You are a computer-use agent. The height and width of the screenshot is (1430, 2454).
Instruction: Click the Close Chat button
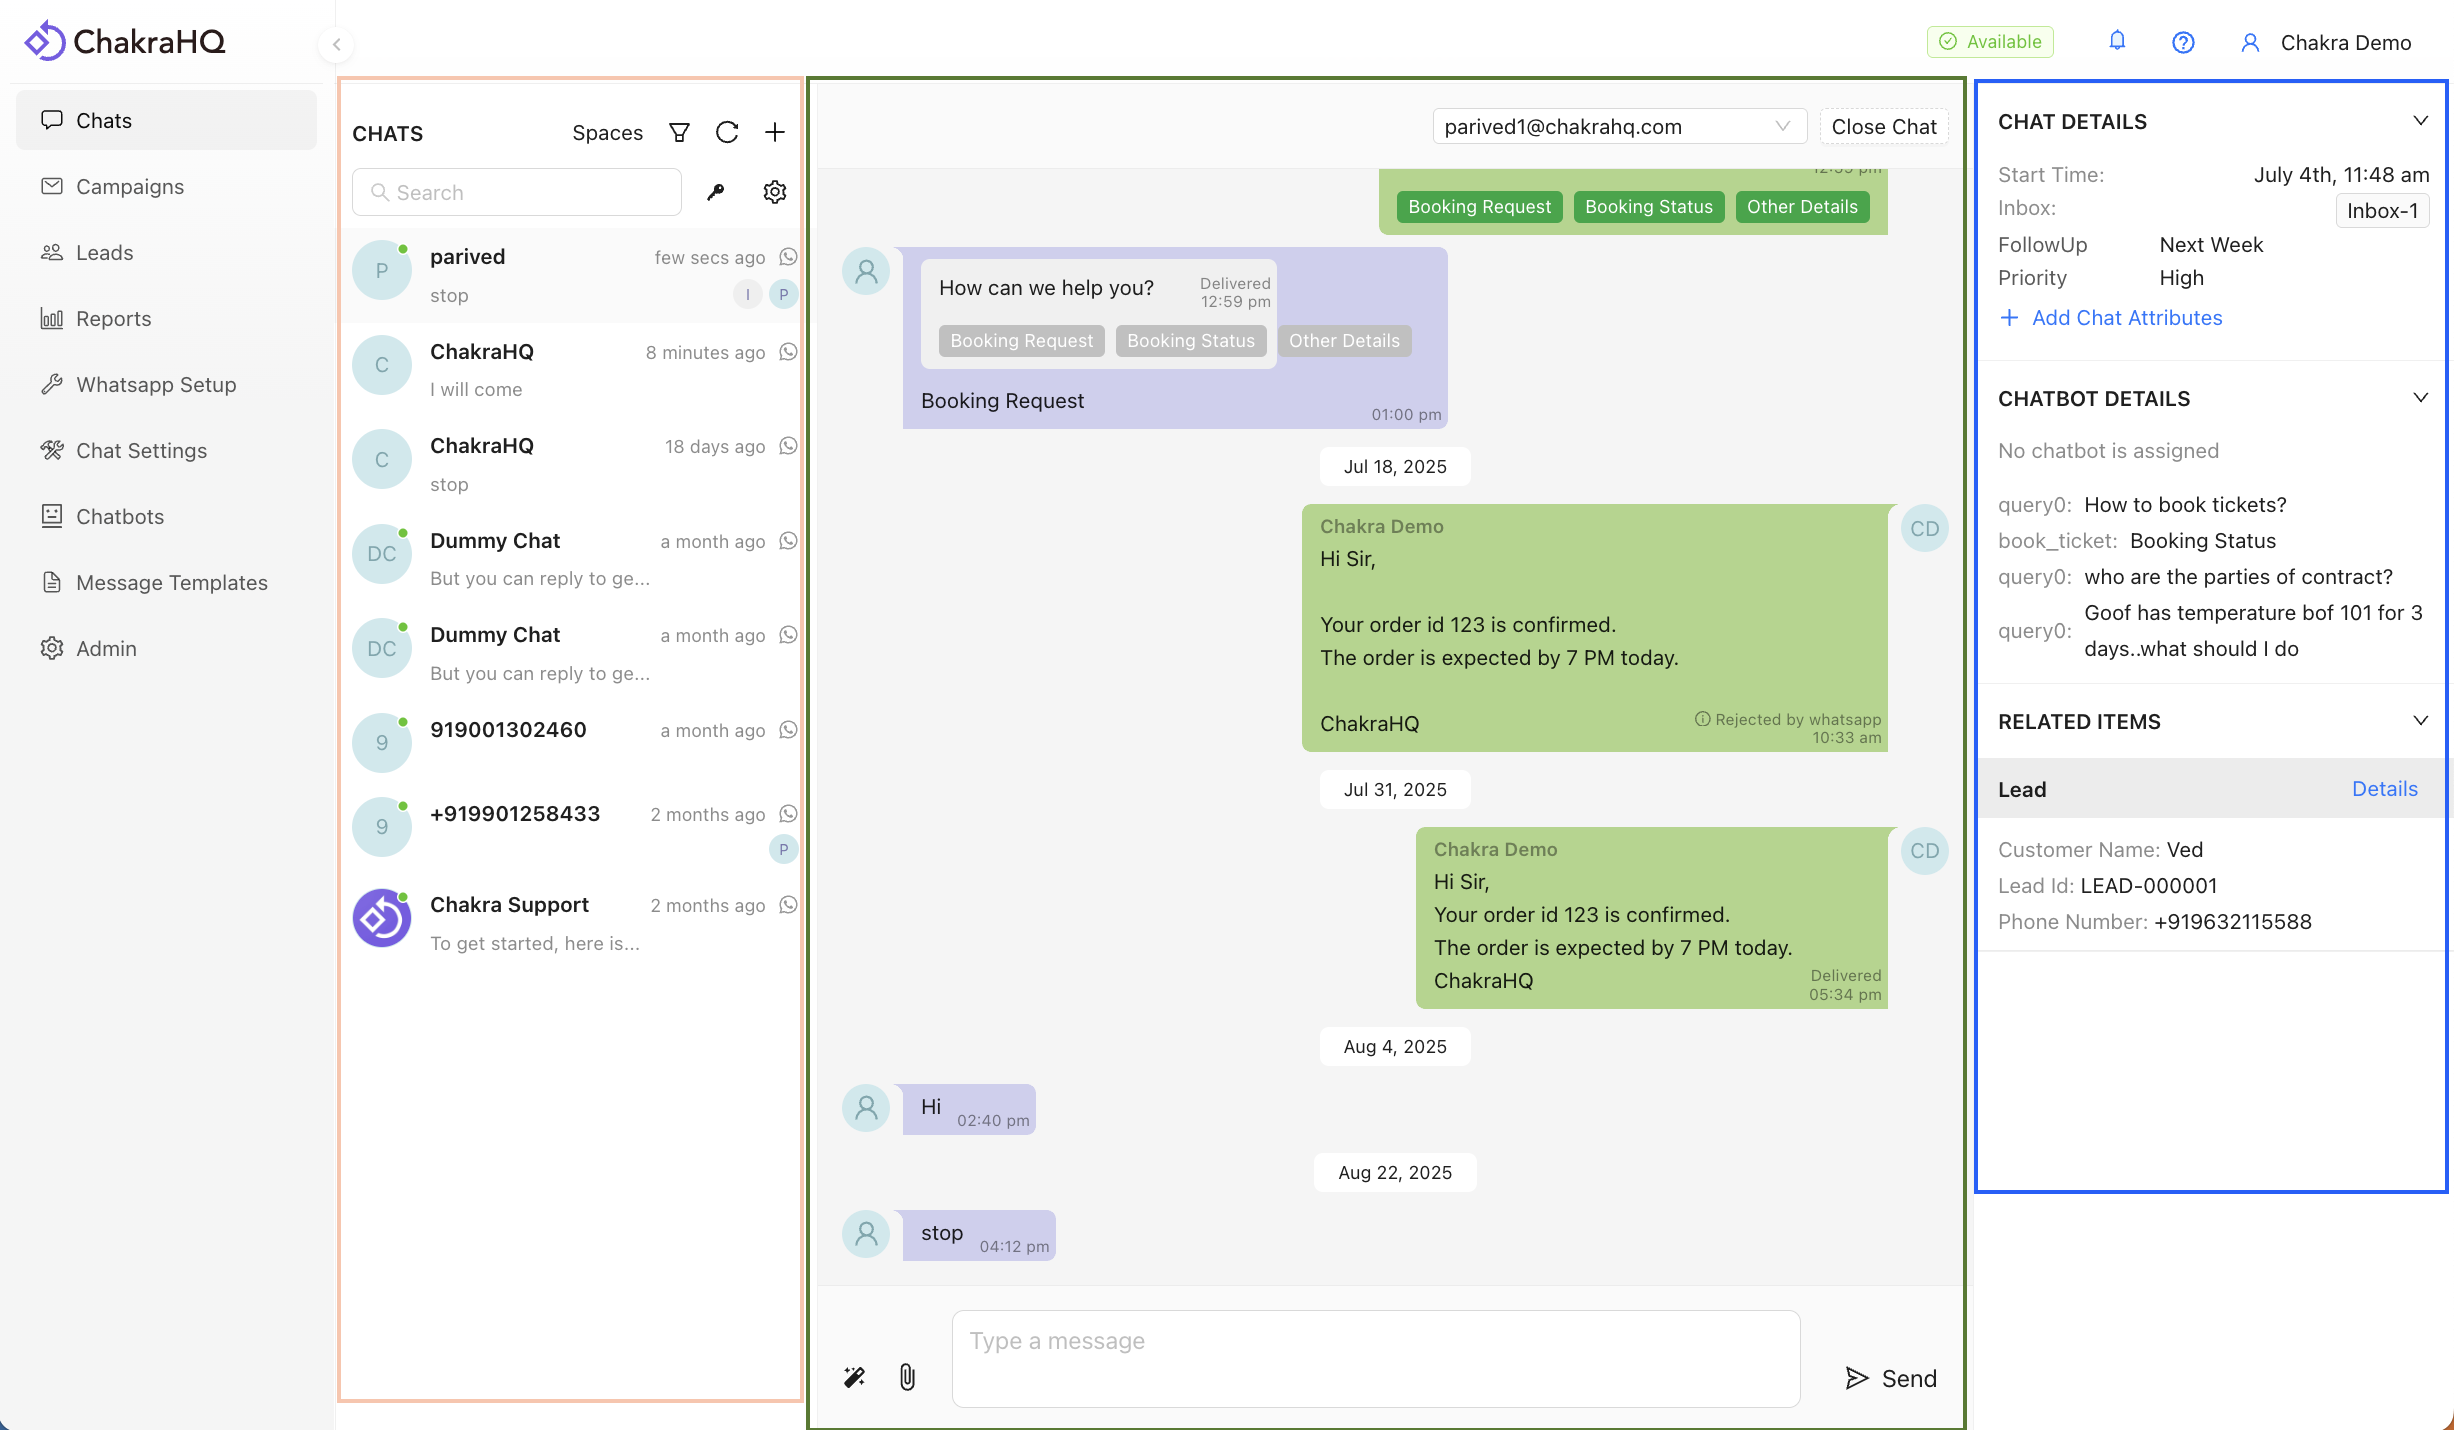click(1884, 127)
